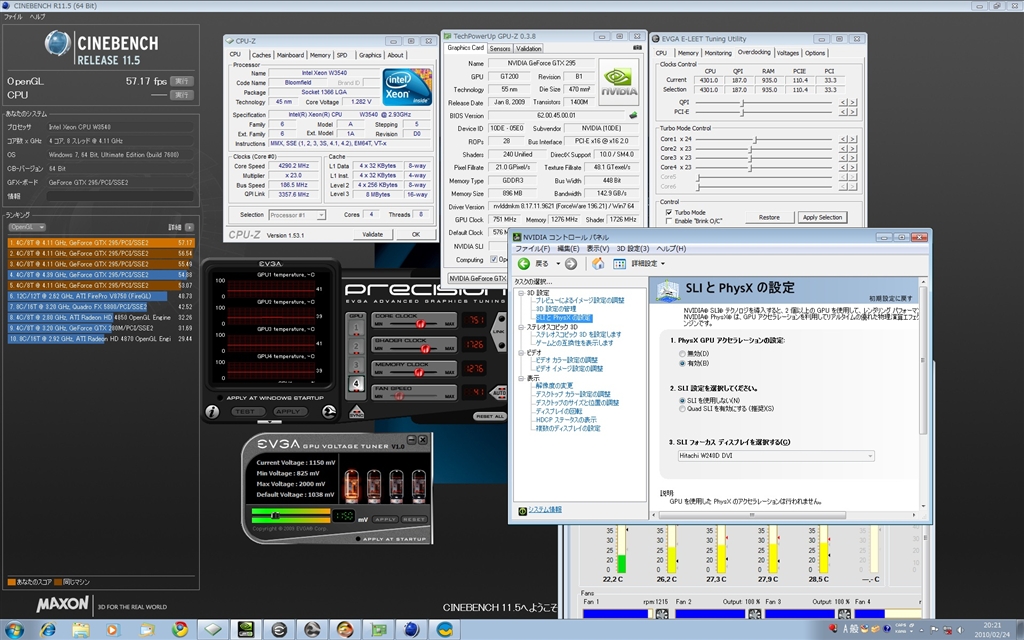
Task: Click the second vacuum tube in Voltage Tuner
Action: coord(374,485)
